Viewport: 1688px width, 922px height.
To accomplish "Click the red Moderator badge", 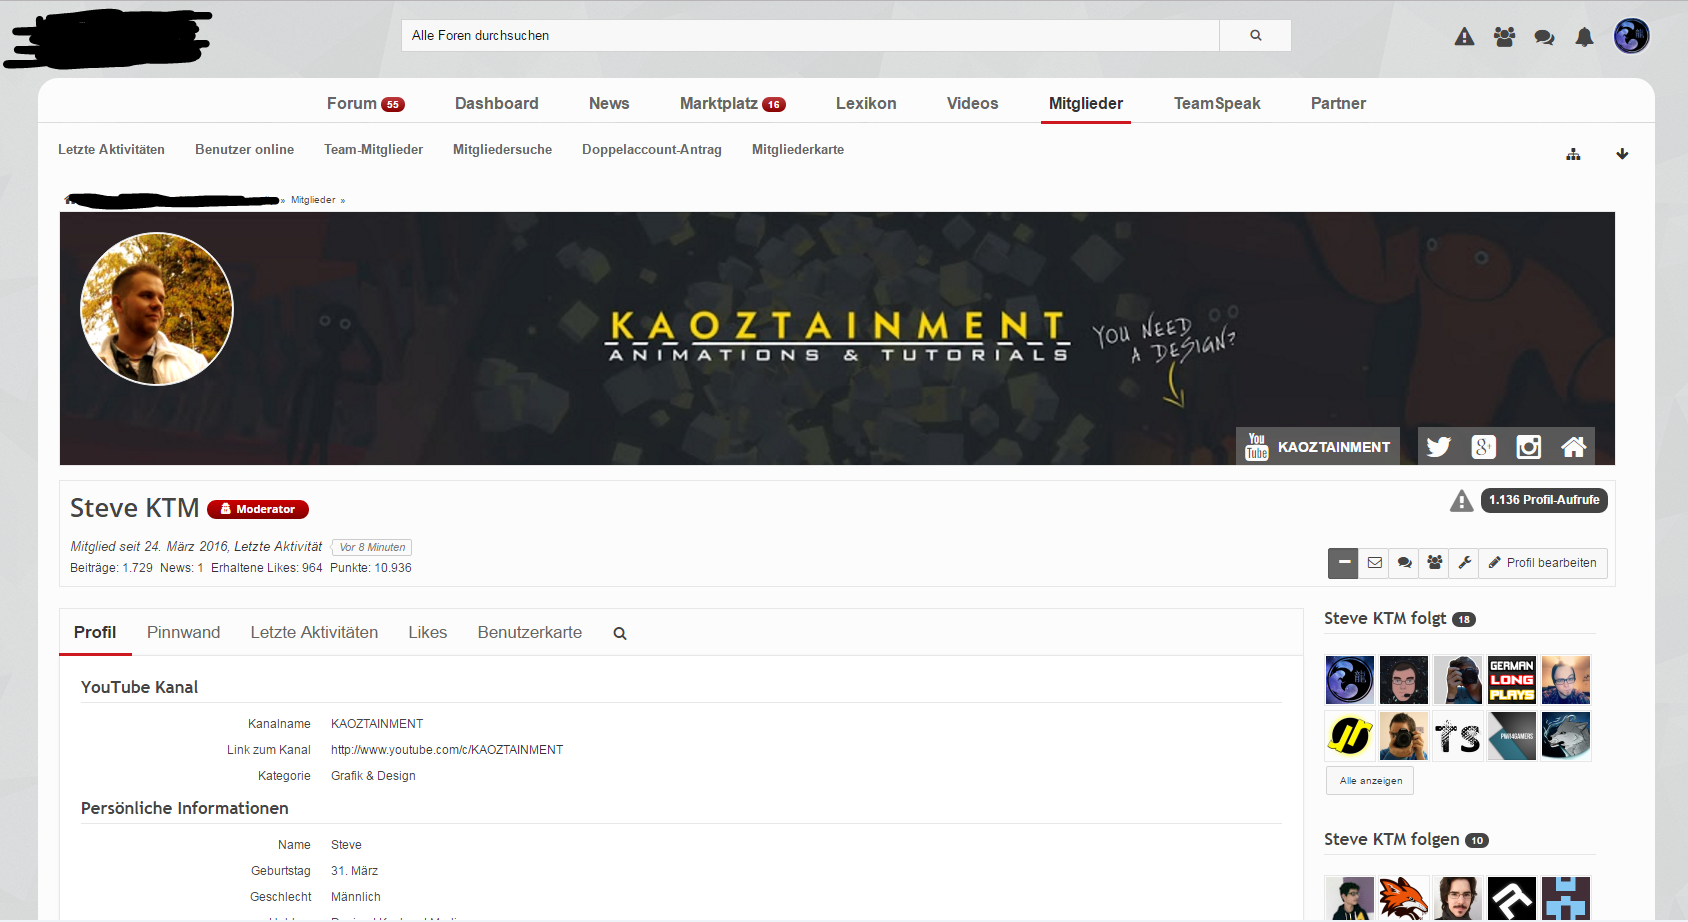I will click(258, 509).
